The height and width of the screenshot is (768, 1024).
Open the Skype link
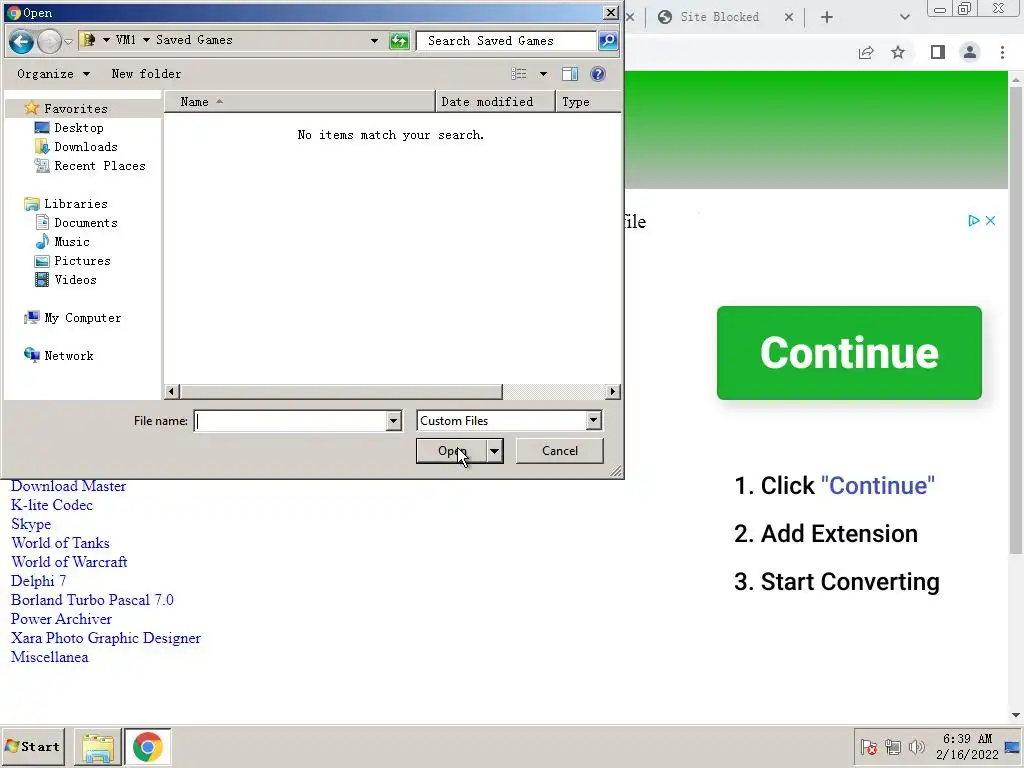[31, 524]
